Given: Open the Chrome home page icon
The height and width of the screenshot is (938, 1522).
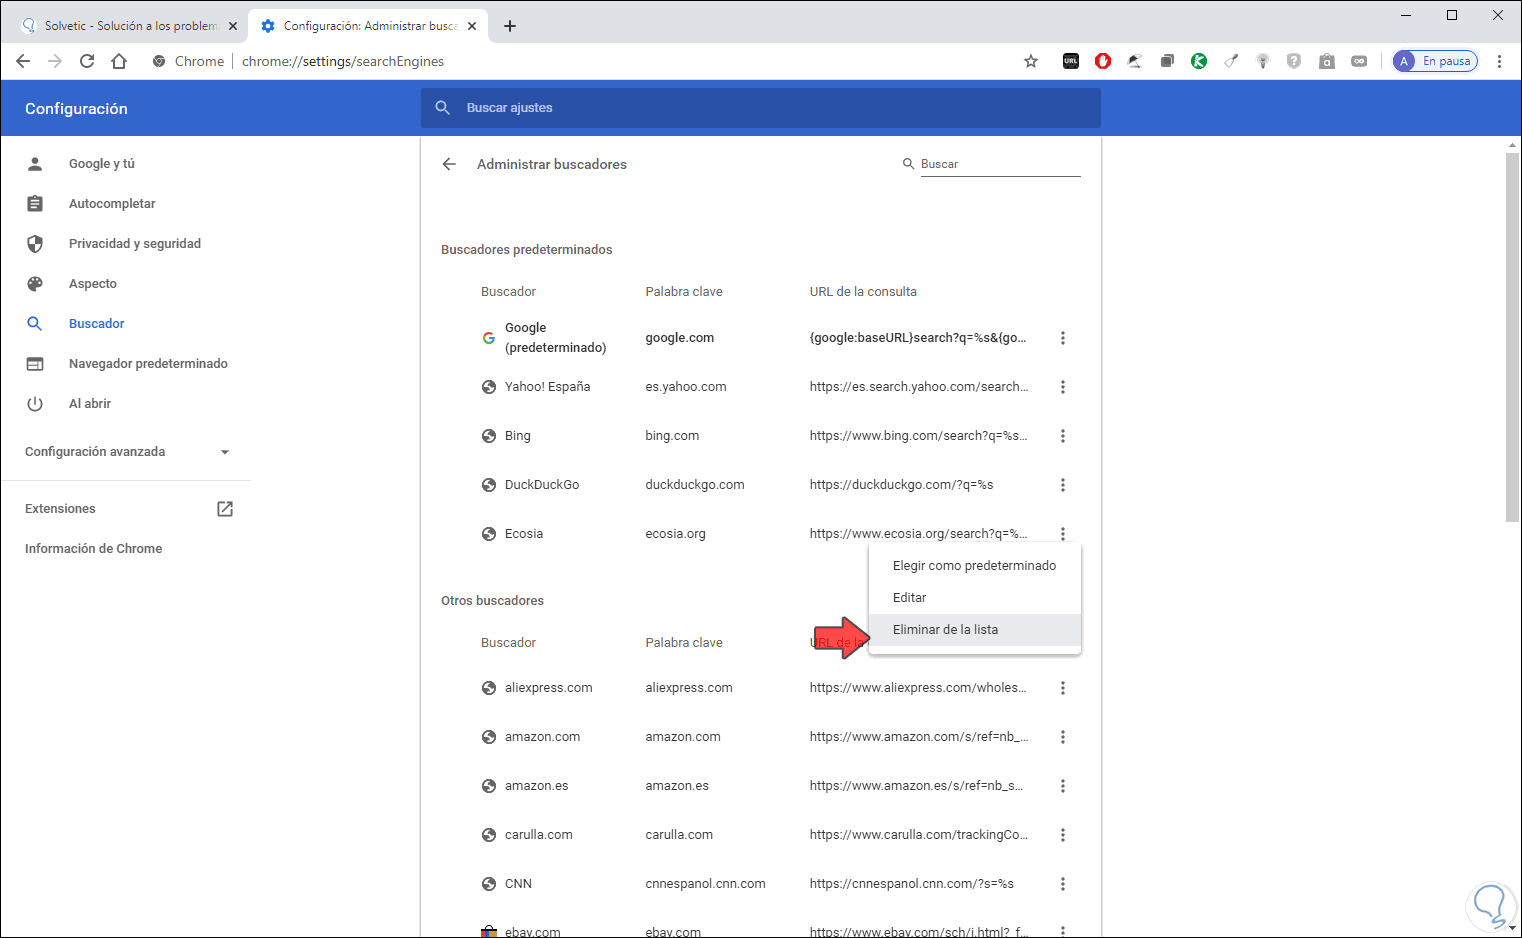Looking at the screenshot, I should tap(119, 61).
